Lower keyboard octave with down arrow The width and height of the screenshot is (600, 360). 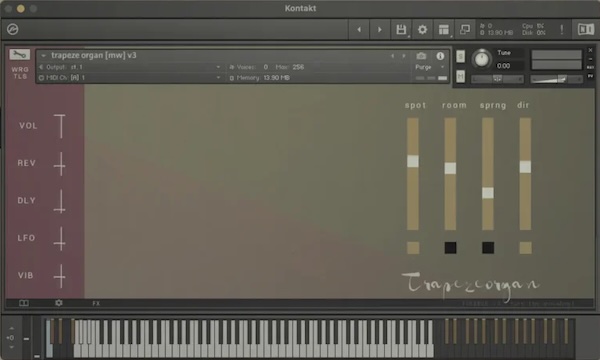11,347
